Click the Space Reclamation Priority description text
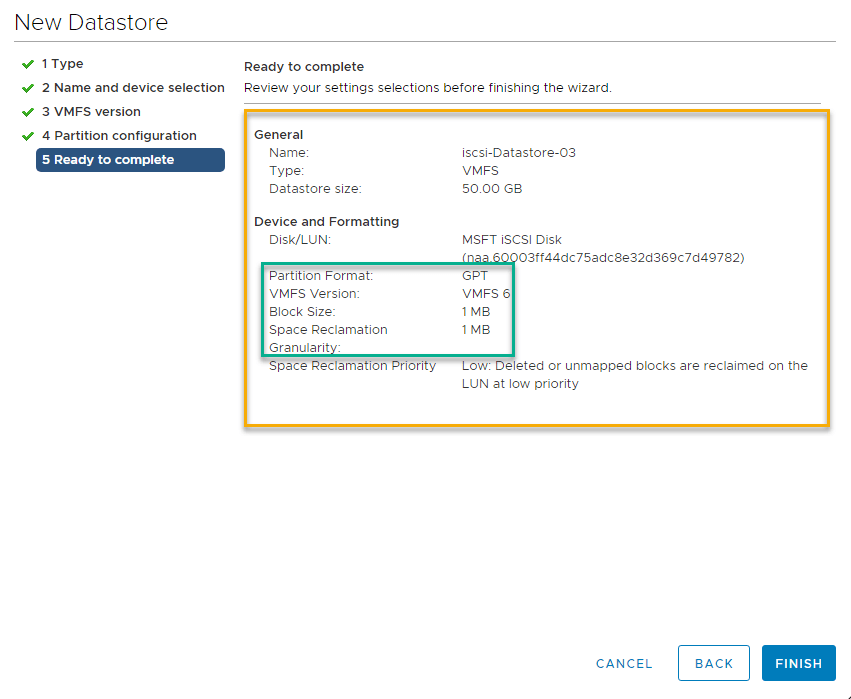The image size is (851, 699). click(634, 374)
